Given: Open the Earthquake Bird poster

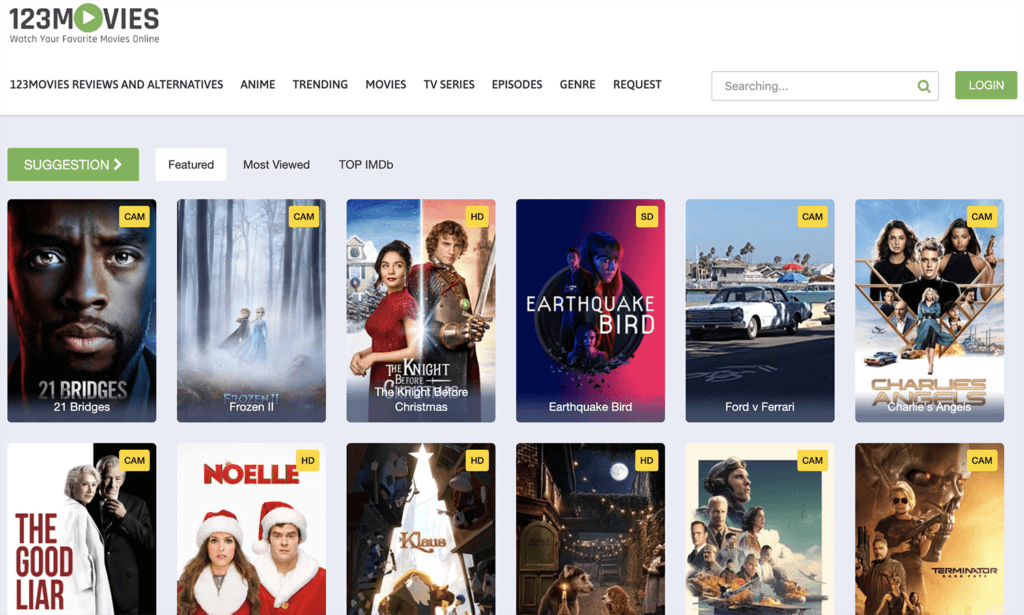Looking at the screenshot, I should (x=590, y=311).
